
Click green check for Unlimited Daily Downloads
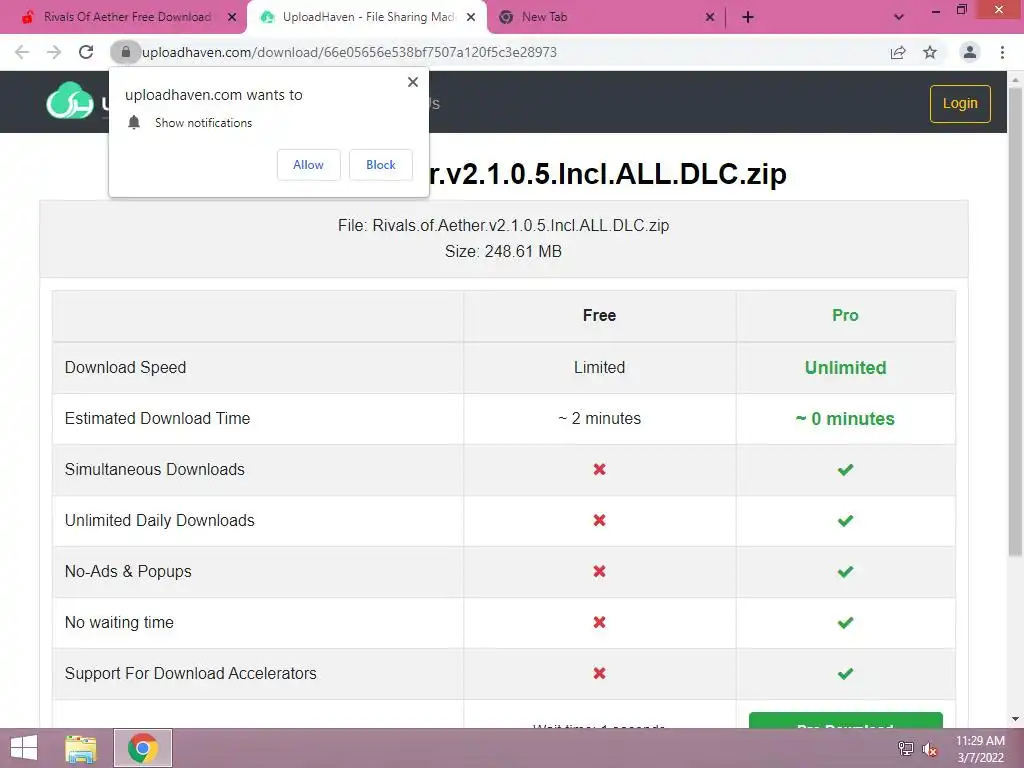click(845, 520)
